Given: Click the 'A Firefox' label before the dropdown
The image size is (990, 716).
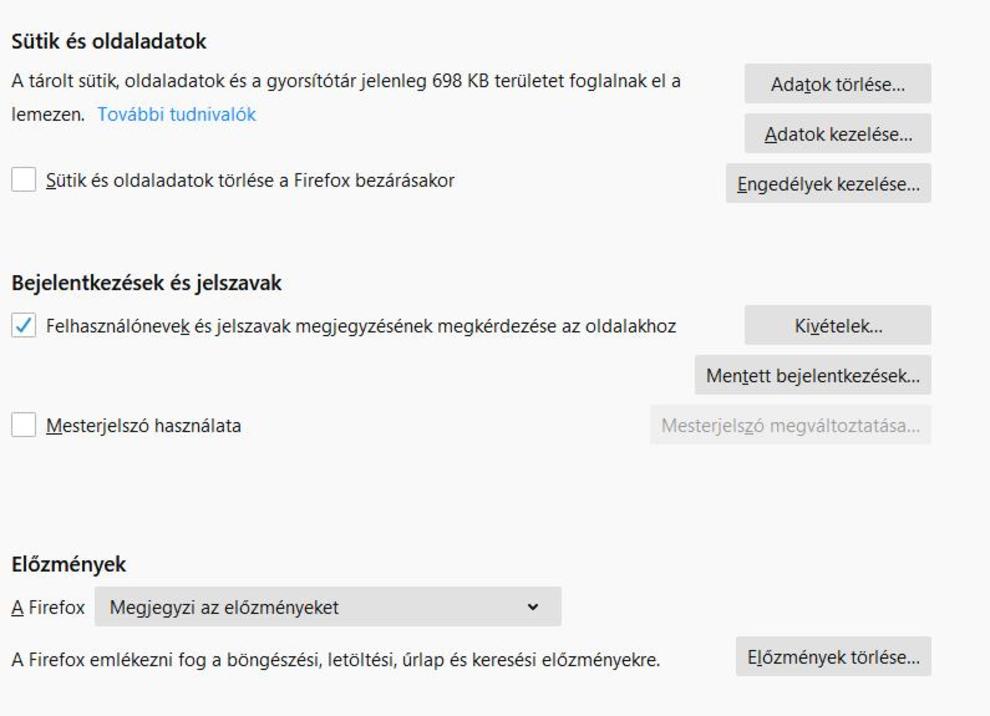Looking at the screenshot, I should (48, 607).
